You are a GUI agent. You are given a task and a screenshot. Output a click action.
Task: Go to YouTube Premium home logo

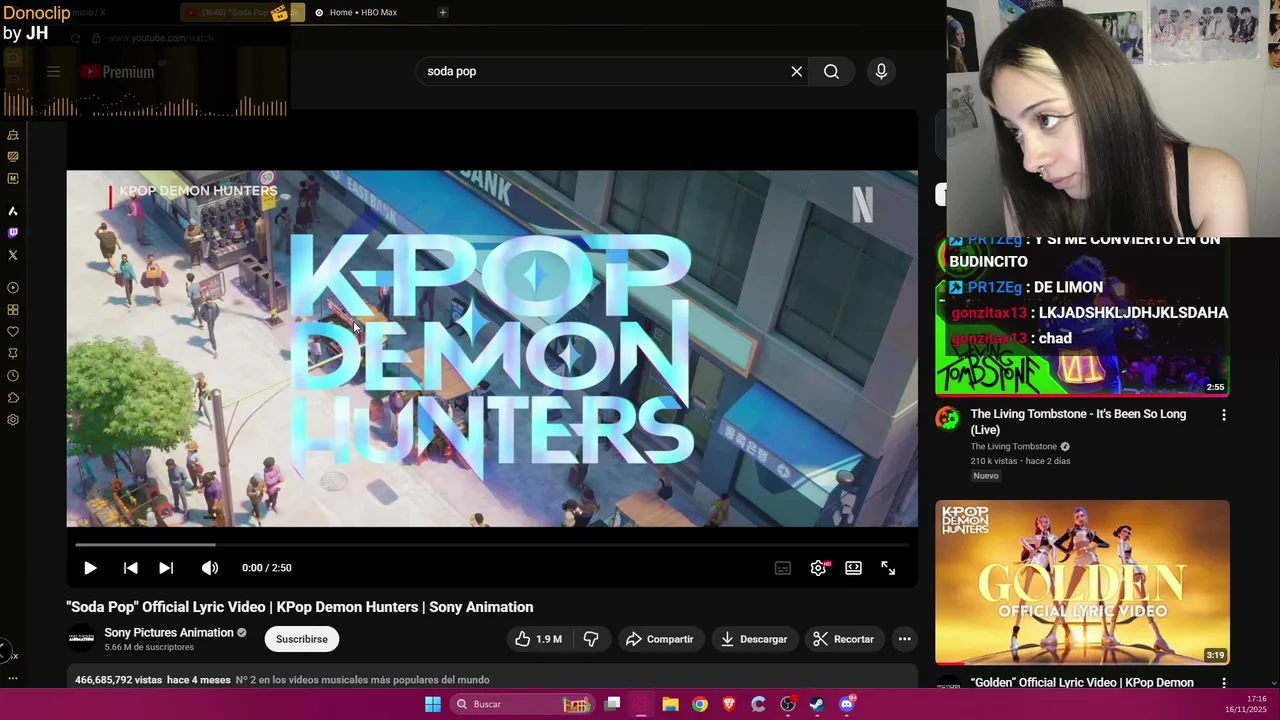117,72
